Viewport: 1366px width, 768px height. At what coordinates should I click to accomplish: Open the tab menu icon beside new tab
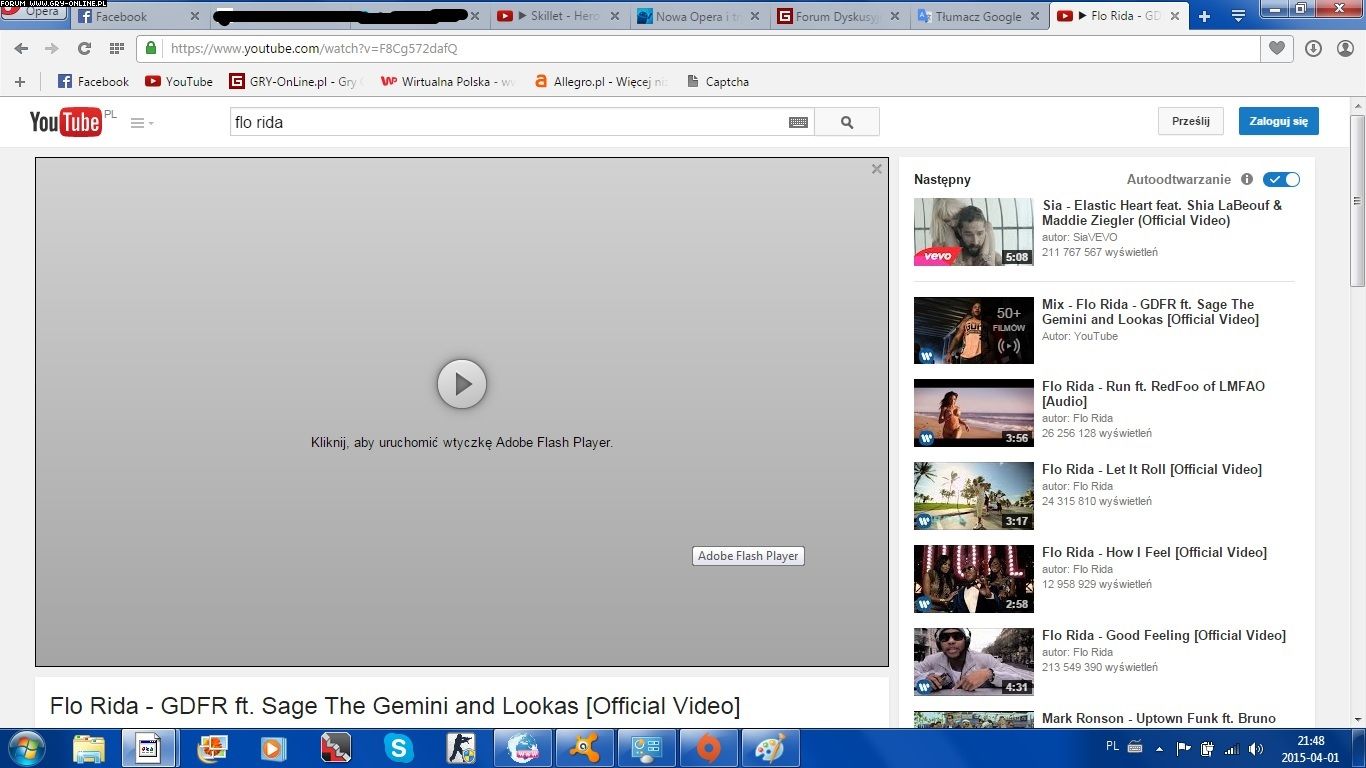tap(1238, 16)
